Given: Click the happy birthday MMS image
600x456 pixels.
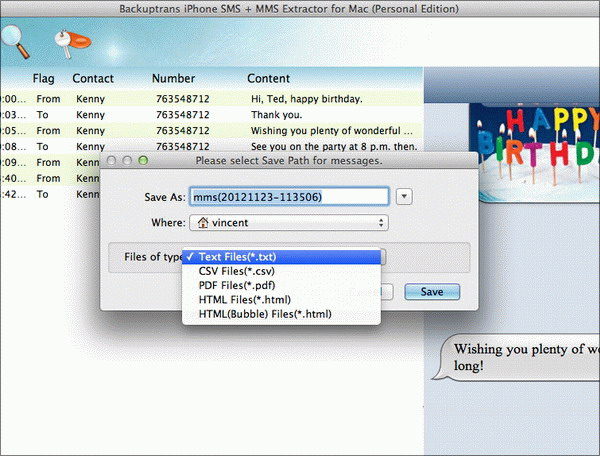Looking at the screenshot, I should coord(535,152).
